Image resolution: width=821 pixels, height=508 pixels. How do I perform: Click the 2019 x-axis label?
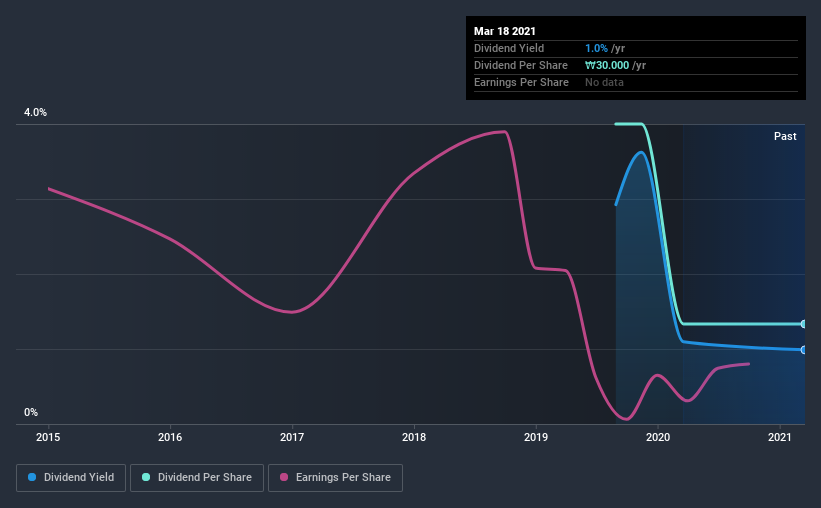click(536, 437)
